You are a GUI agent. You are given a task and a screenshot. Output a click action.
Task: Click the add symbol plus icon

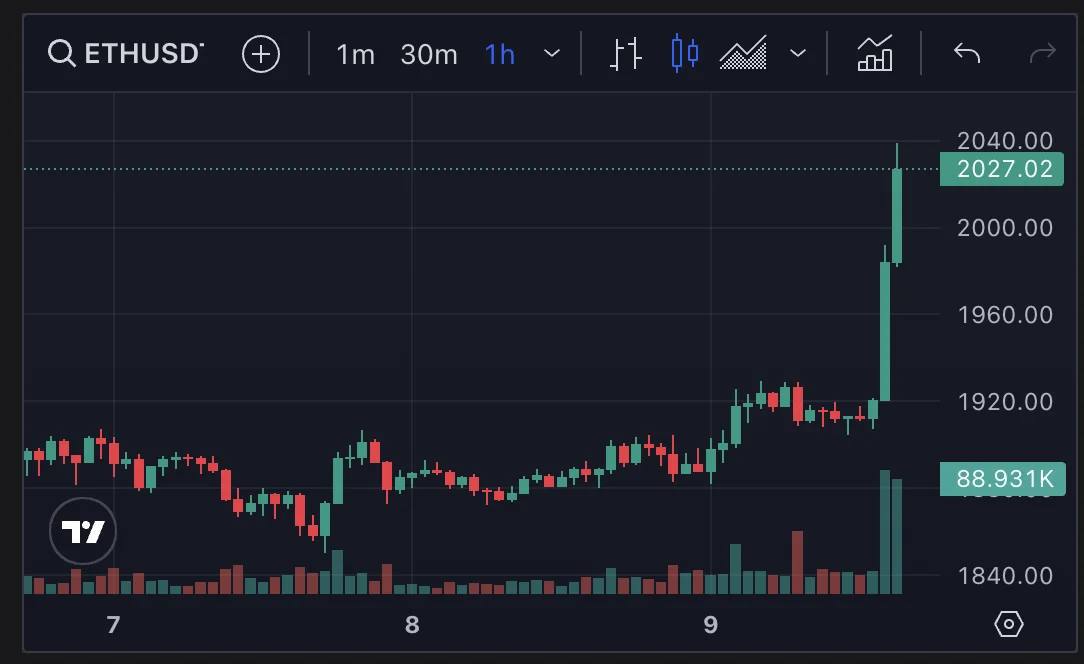[x=261, y=53]
